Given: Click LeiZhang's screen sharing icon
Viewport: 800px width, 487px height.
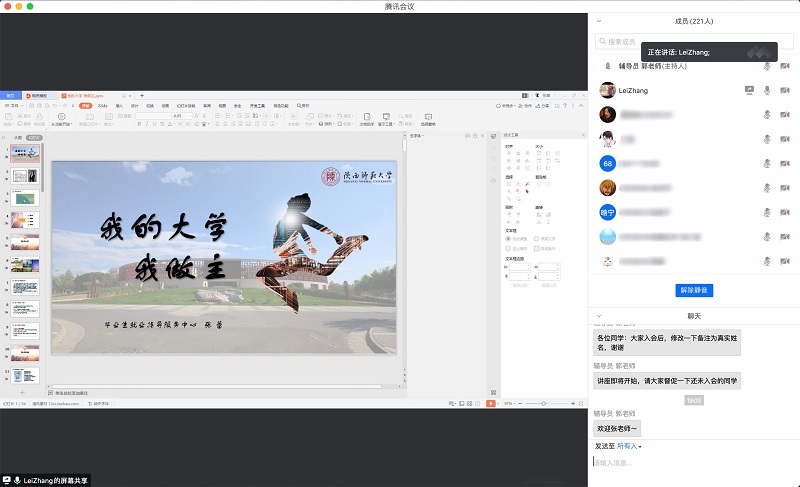Looking at the screenshot, I should [749, 90].
